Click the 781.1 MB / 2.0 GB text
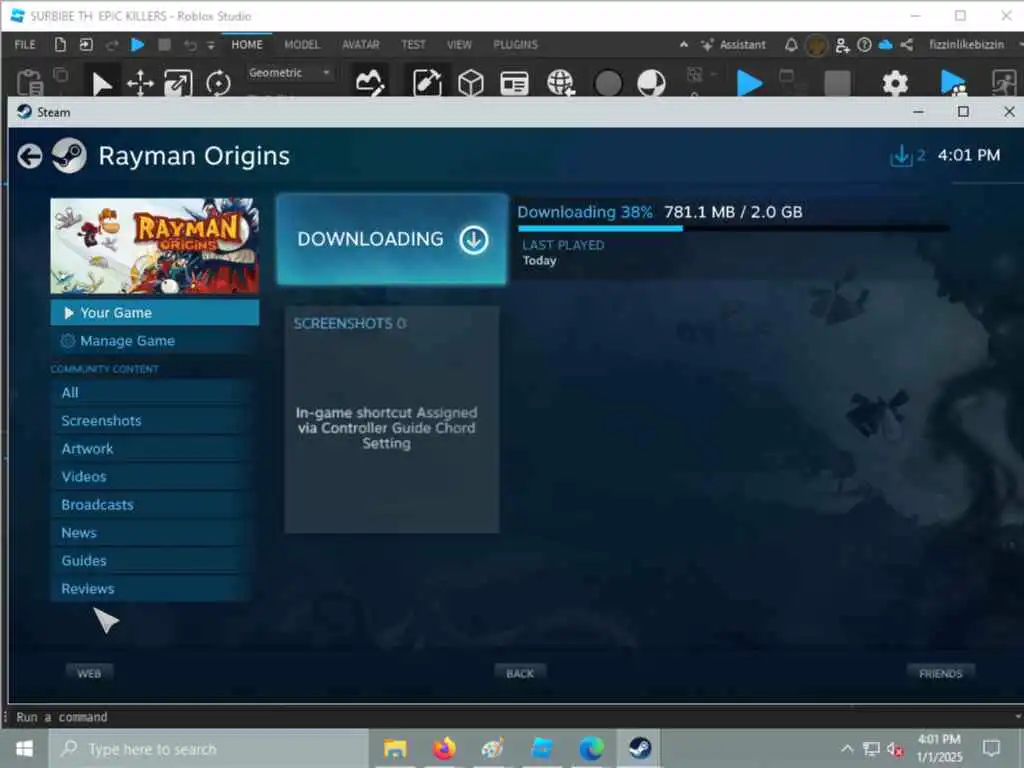Viewport: 1024px width, 768px height. click(733, 212)
